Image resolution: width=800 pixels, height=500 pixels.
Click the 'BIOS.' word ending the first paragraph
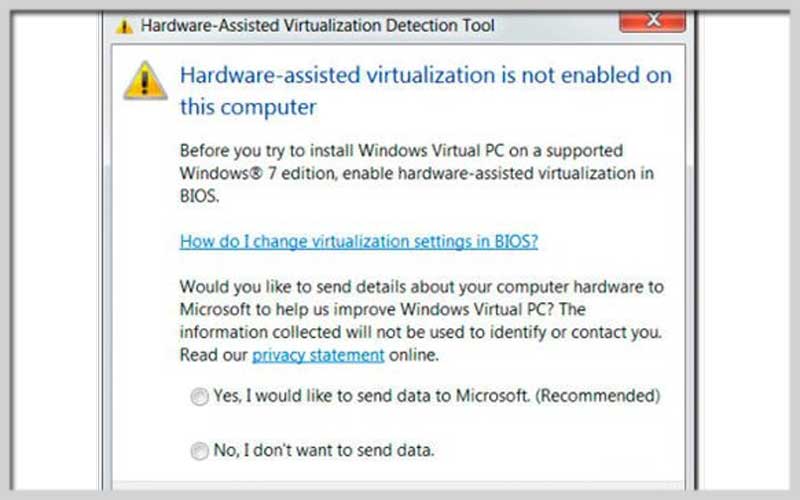(199, 196)
